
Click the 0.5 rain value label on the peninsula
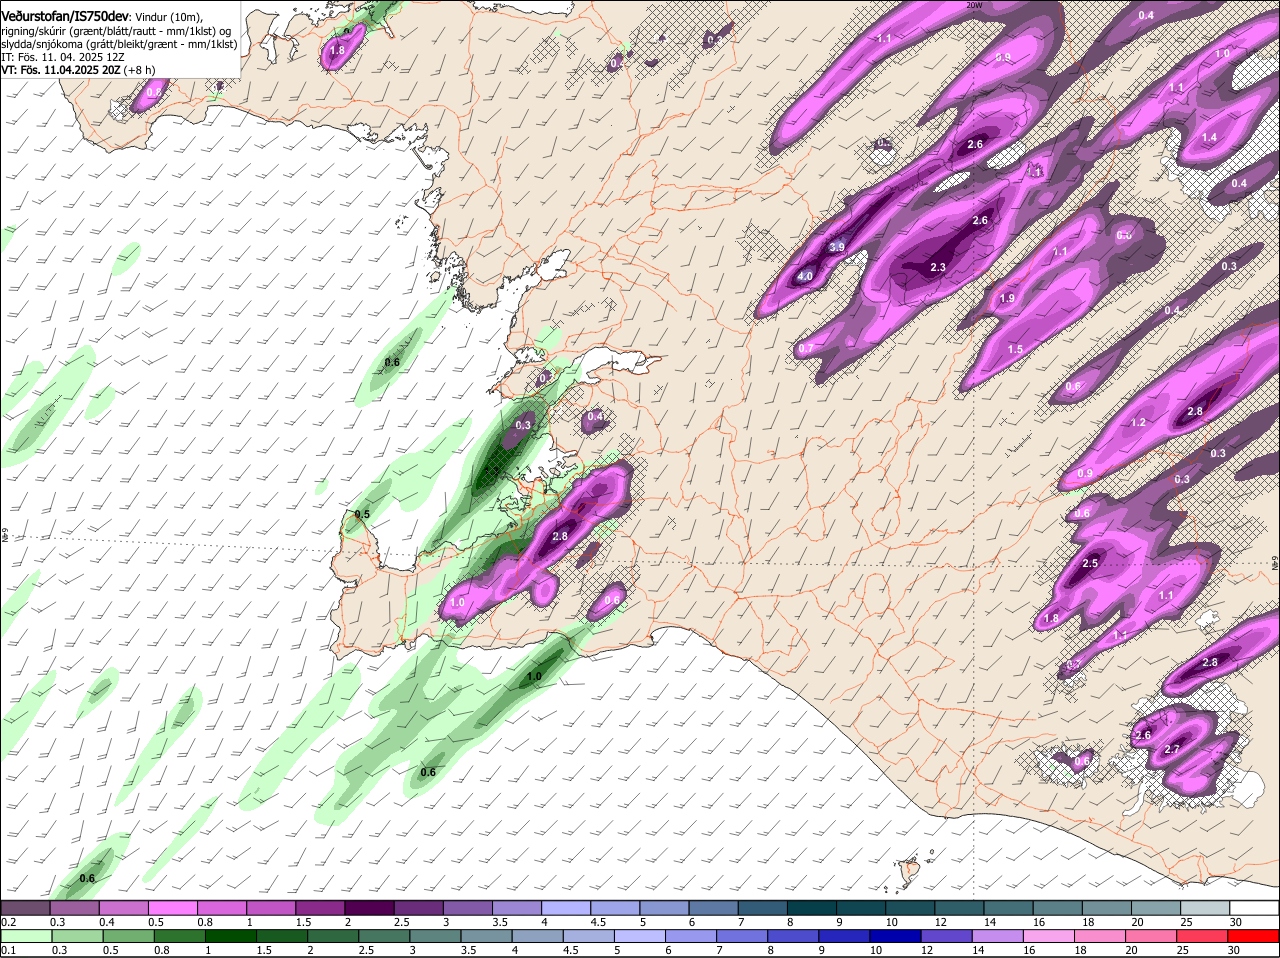pyautogui.click(x=362, y=514)
